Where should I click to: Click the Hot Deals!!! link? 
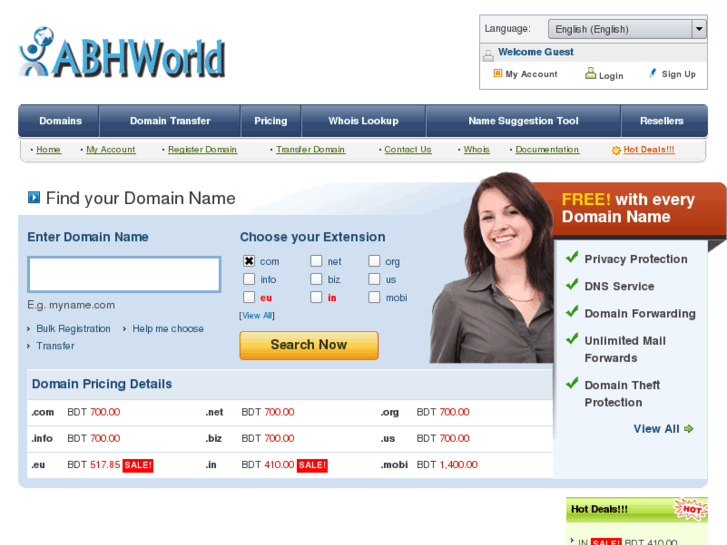649,149
